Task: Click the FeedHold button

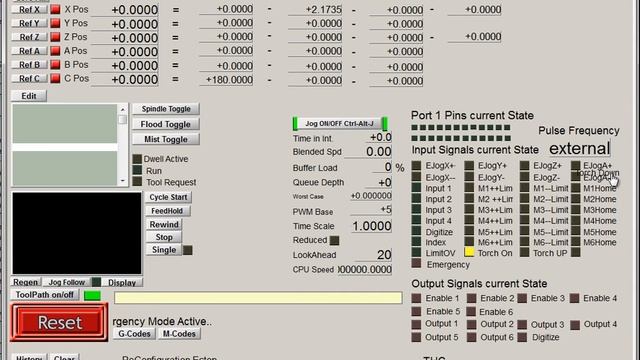Action: click(167, 211)
